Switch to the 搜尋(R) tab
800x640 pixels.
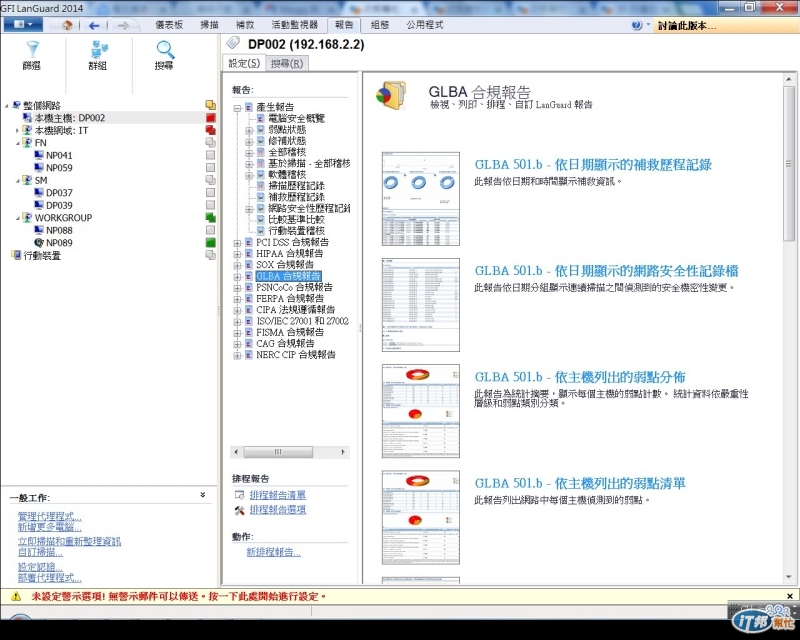pos(287,64)
